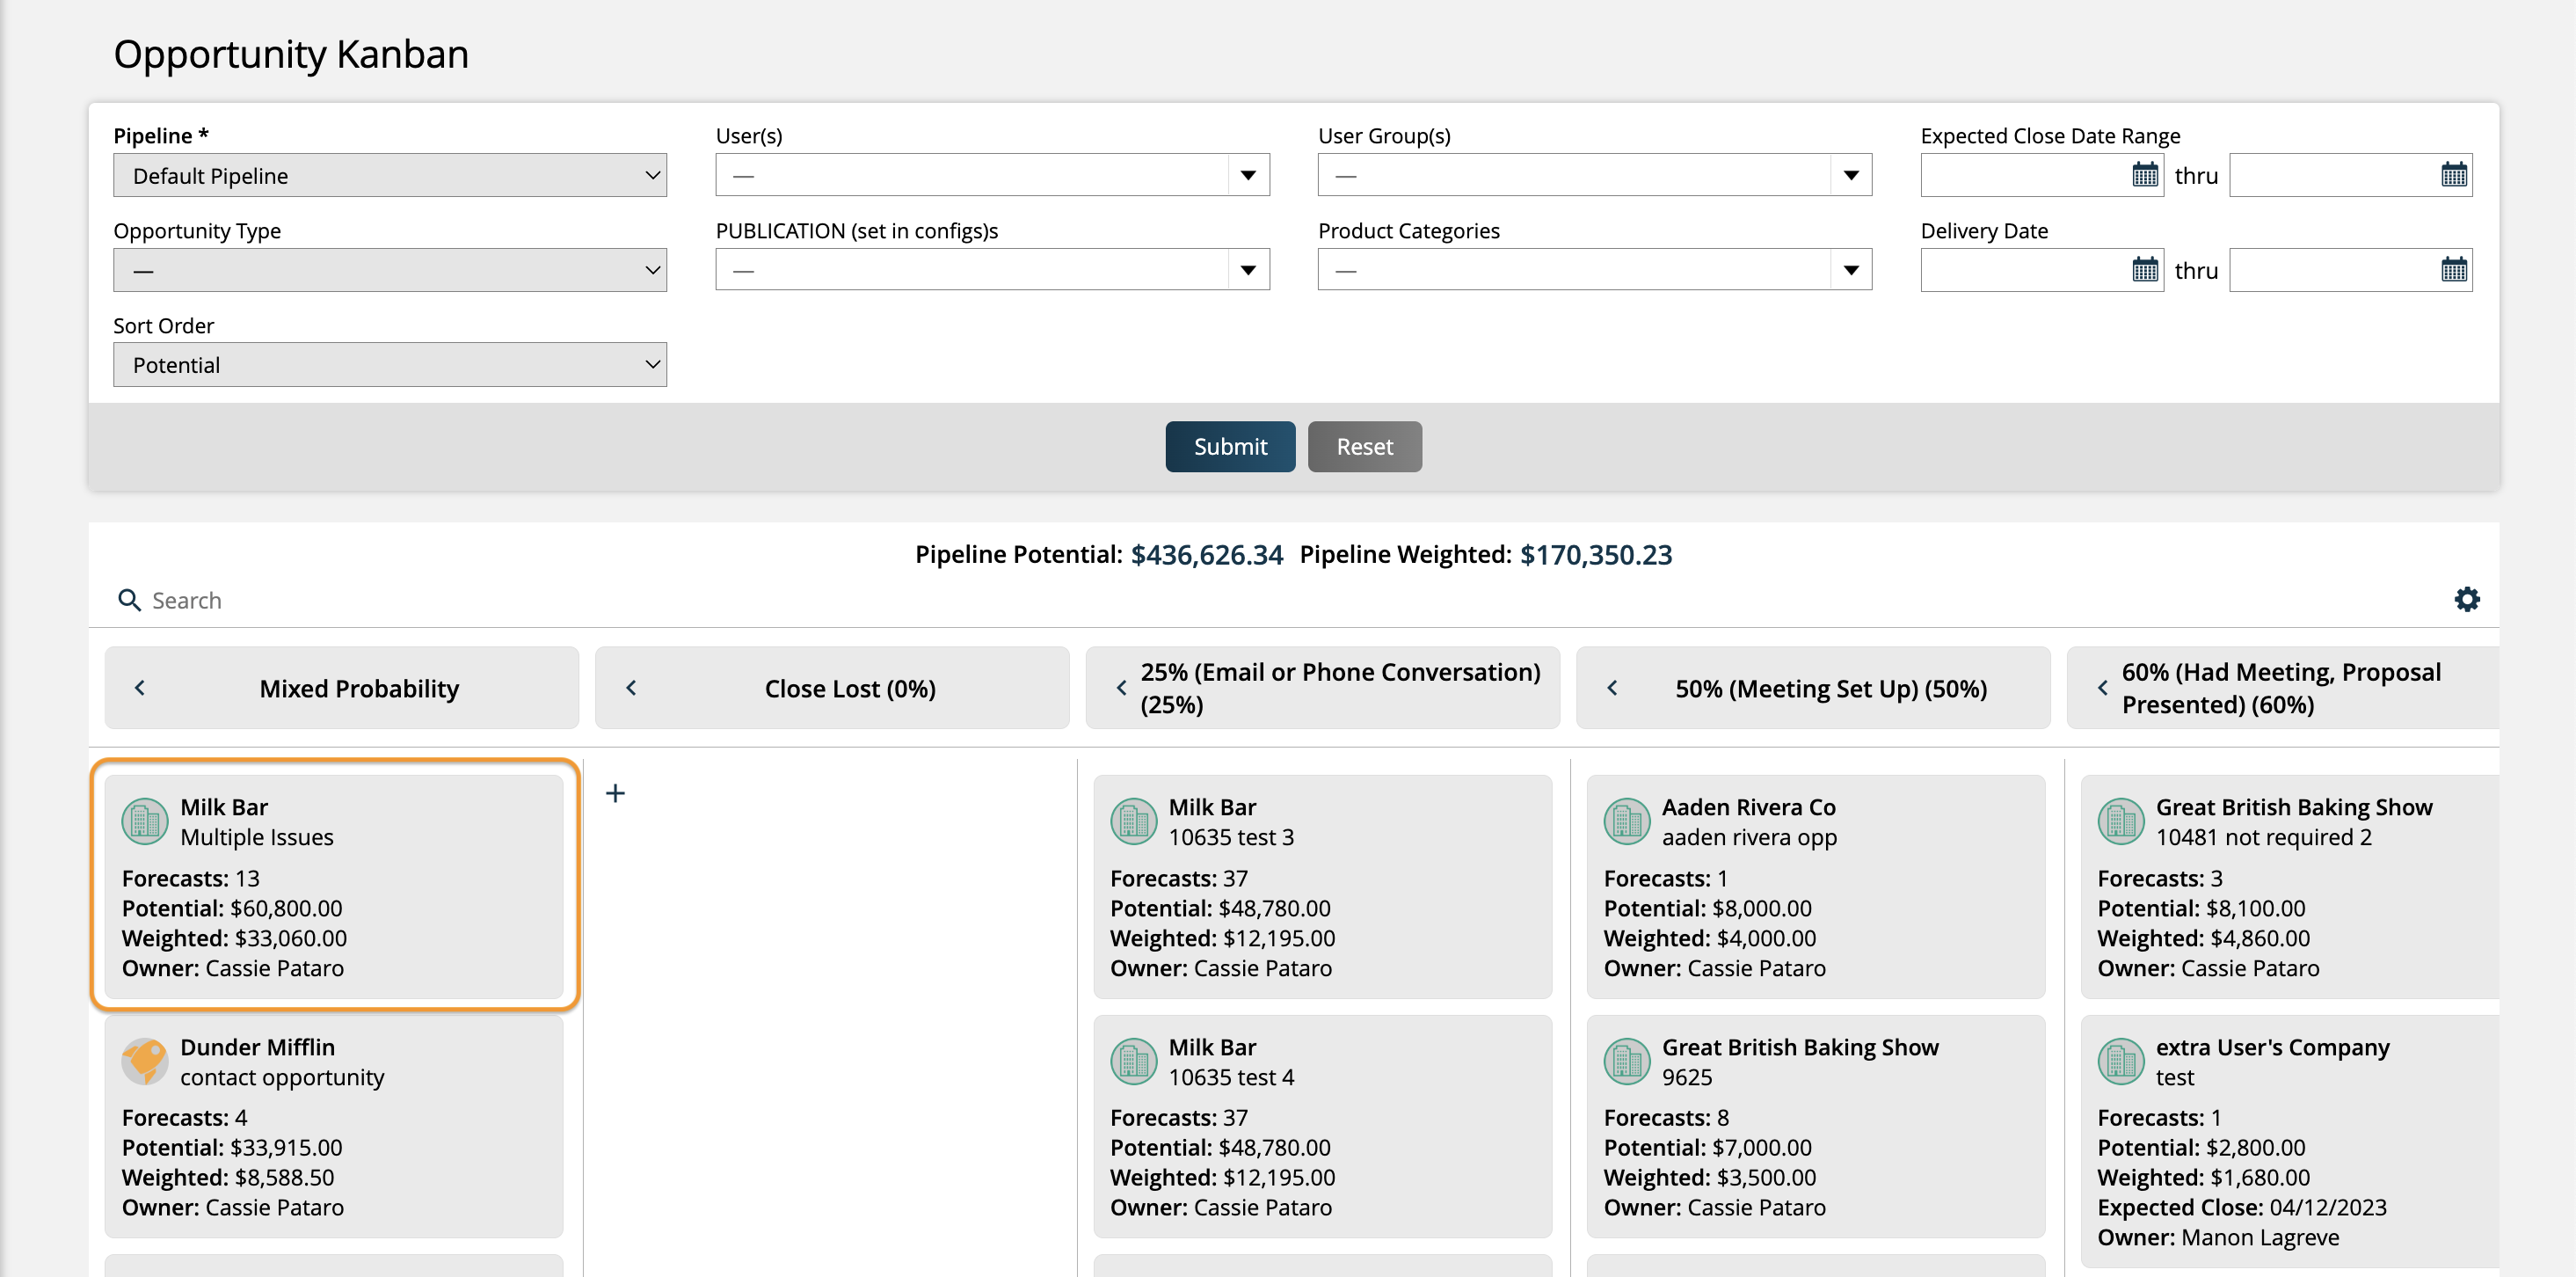Reset the kanban filters
The width and height of the screenshot is (2576, 1277).
click(1364, 446)
